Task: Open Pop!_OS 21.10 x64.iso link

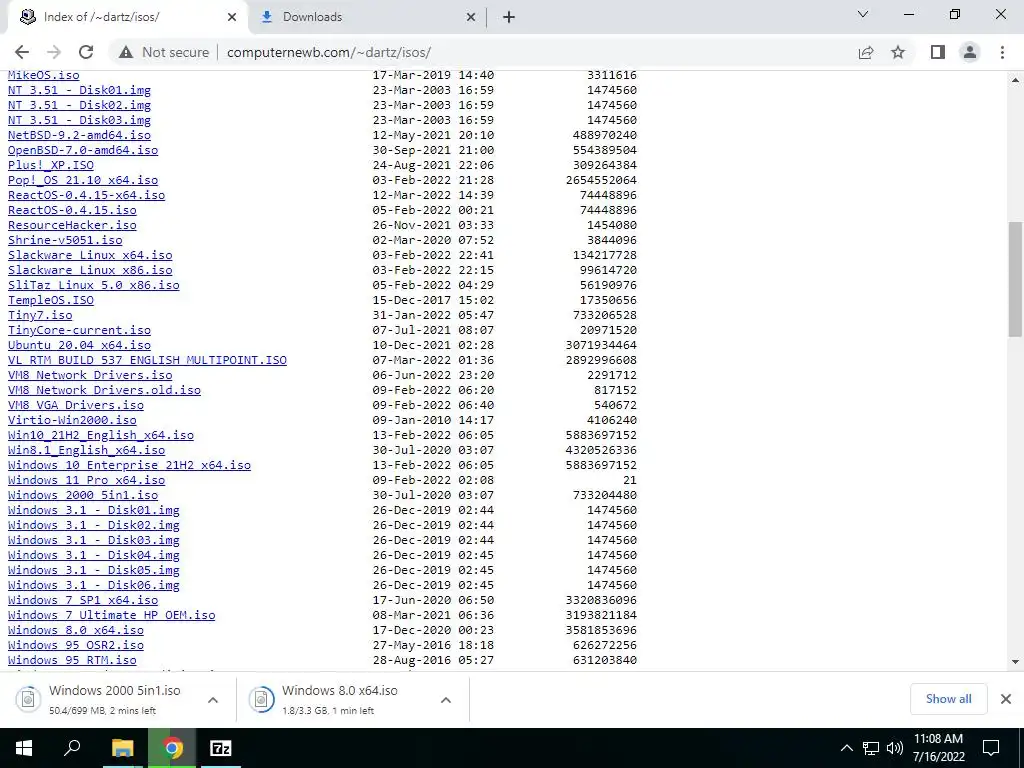Action: pos(83,180)
